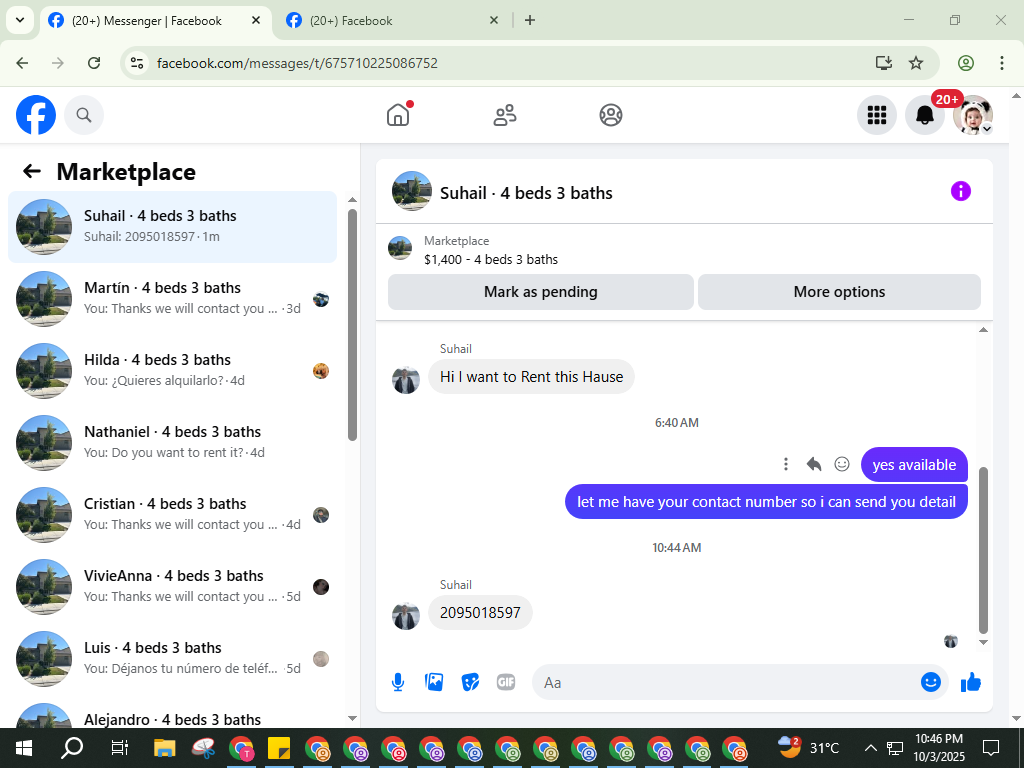This screenshot has height=768, width=1024.
Task: Click the More options button
Action: pos(839,292)
